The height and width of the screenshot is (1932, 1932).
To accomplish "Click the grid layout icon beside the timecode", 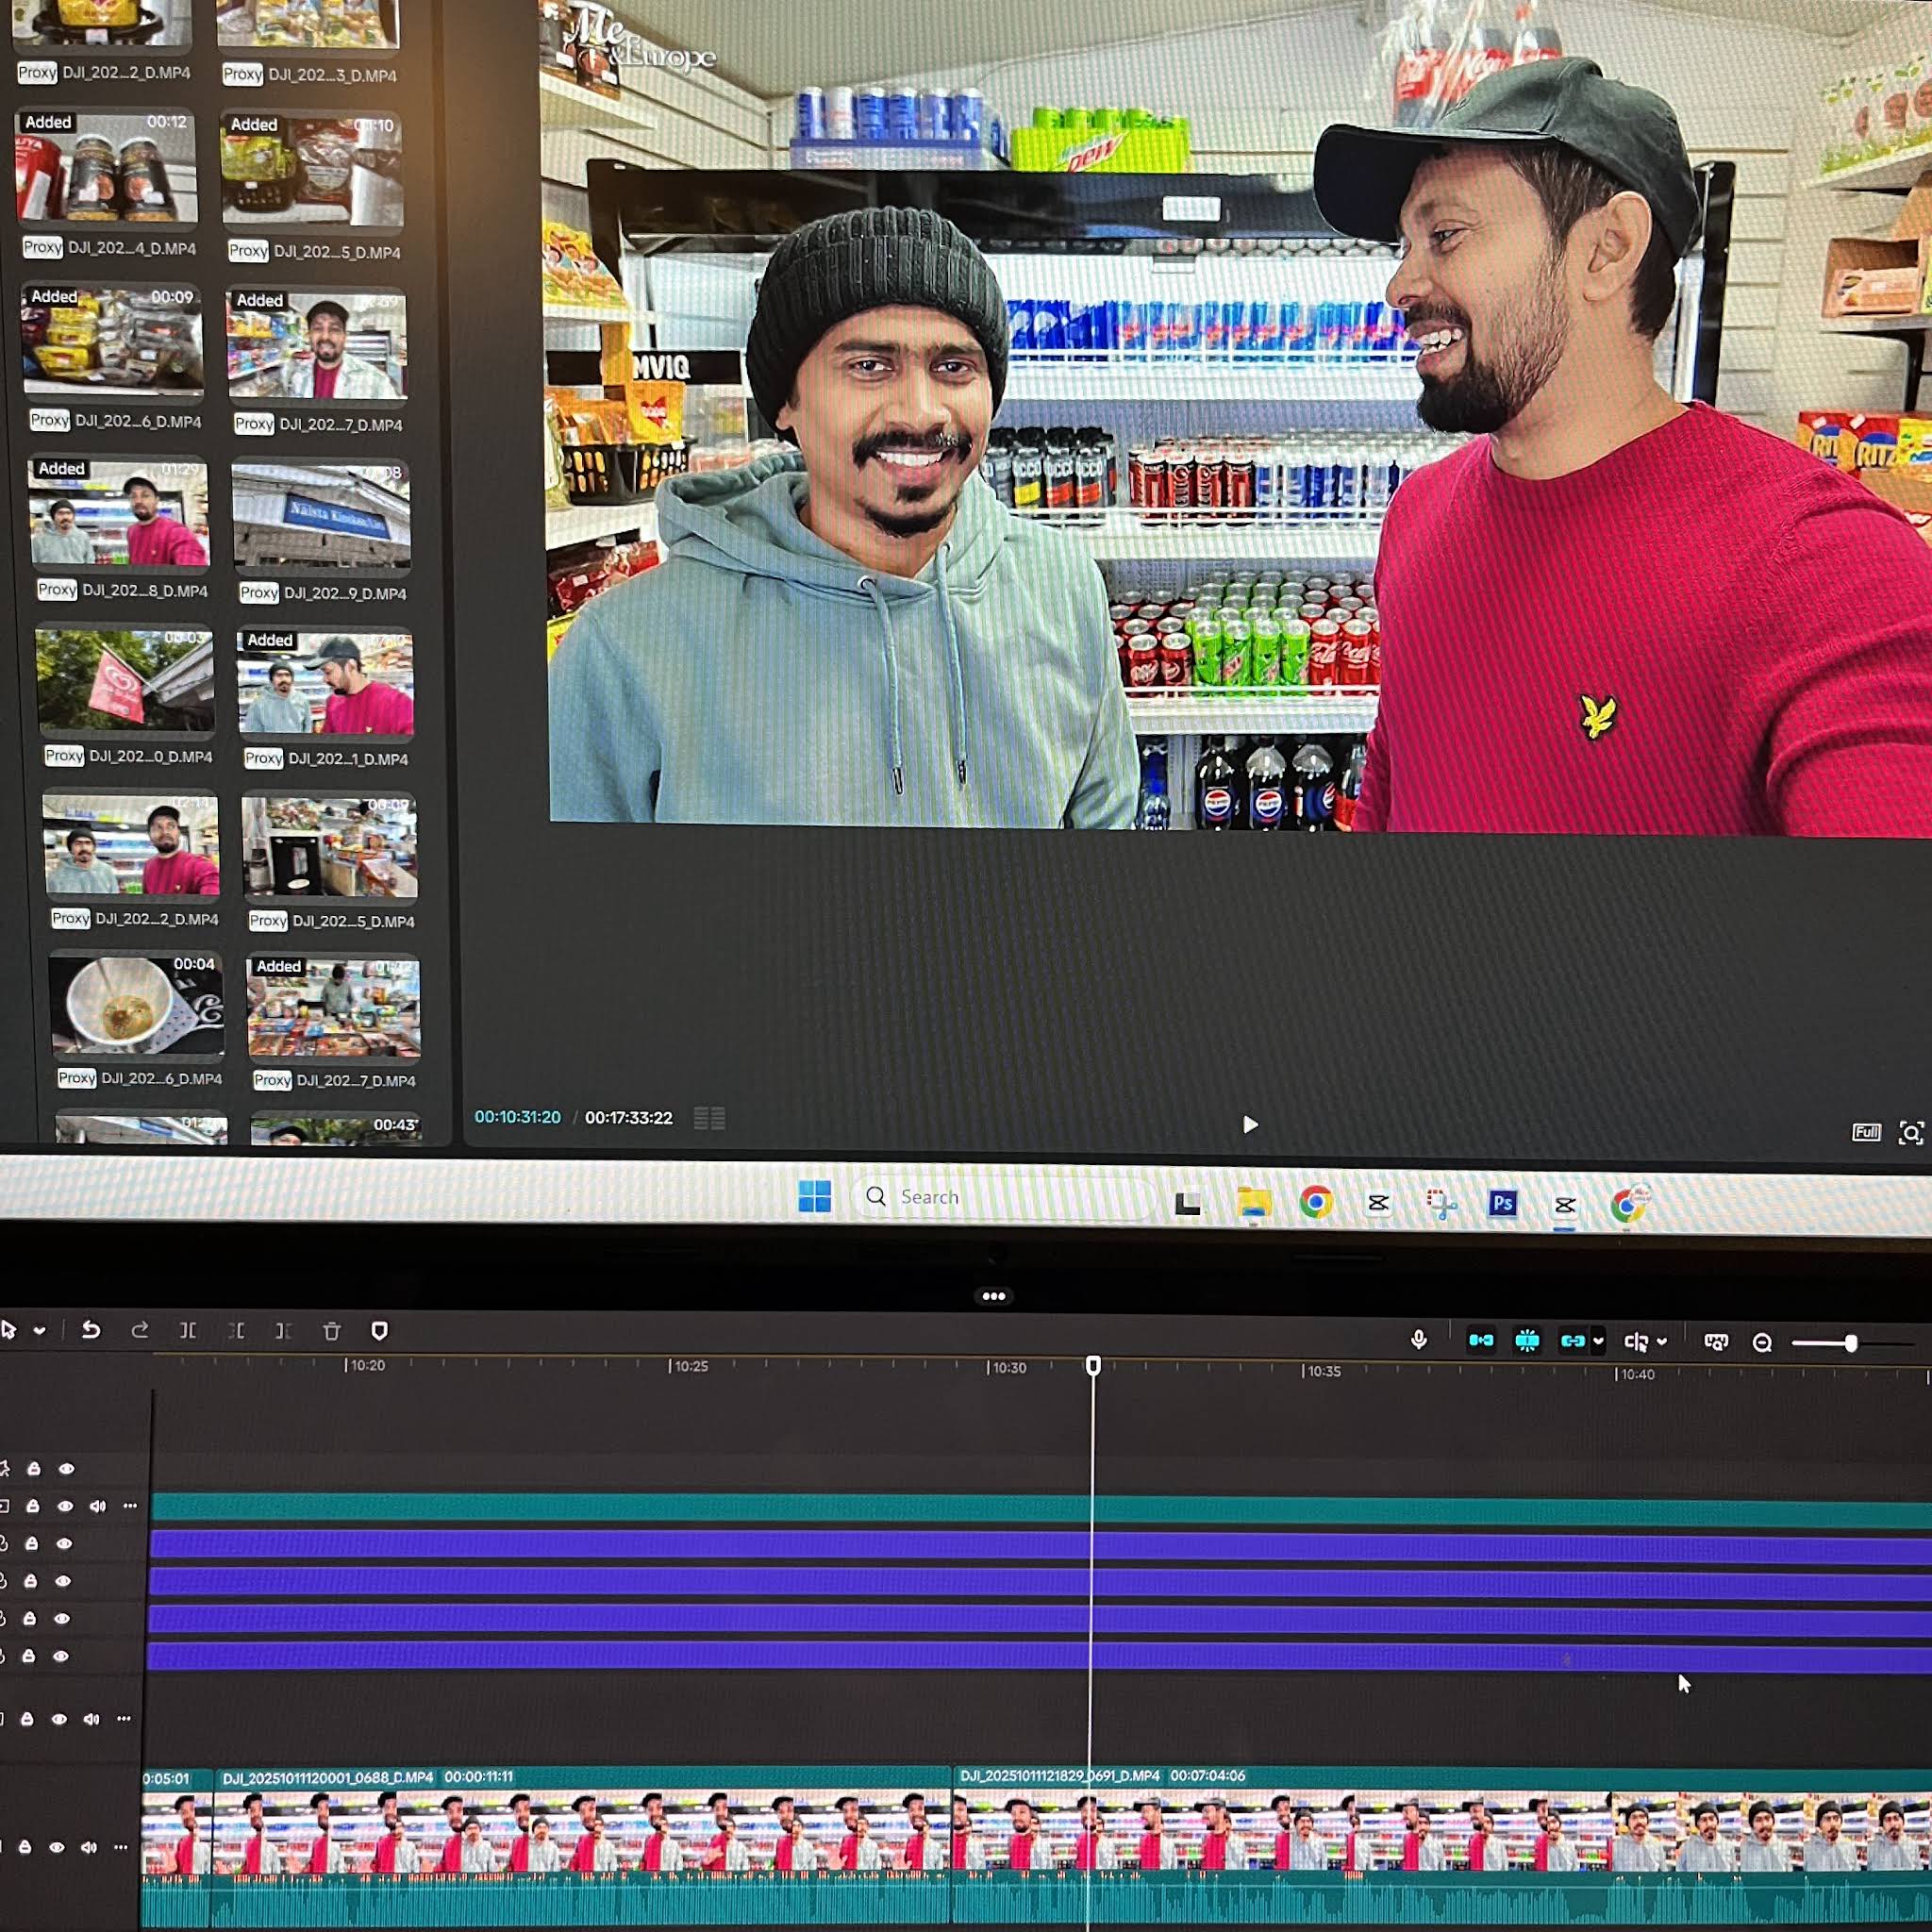I will [x=709, y=1118].
